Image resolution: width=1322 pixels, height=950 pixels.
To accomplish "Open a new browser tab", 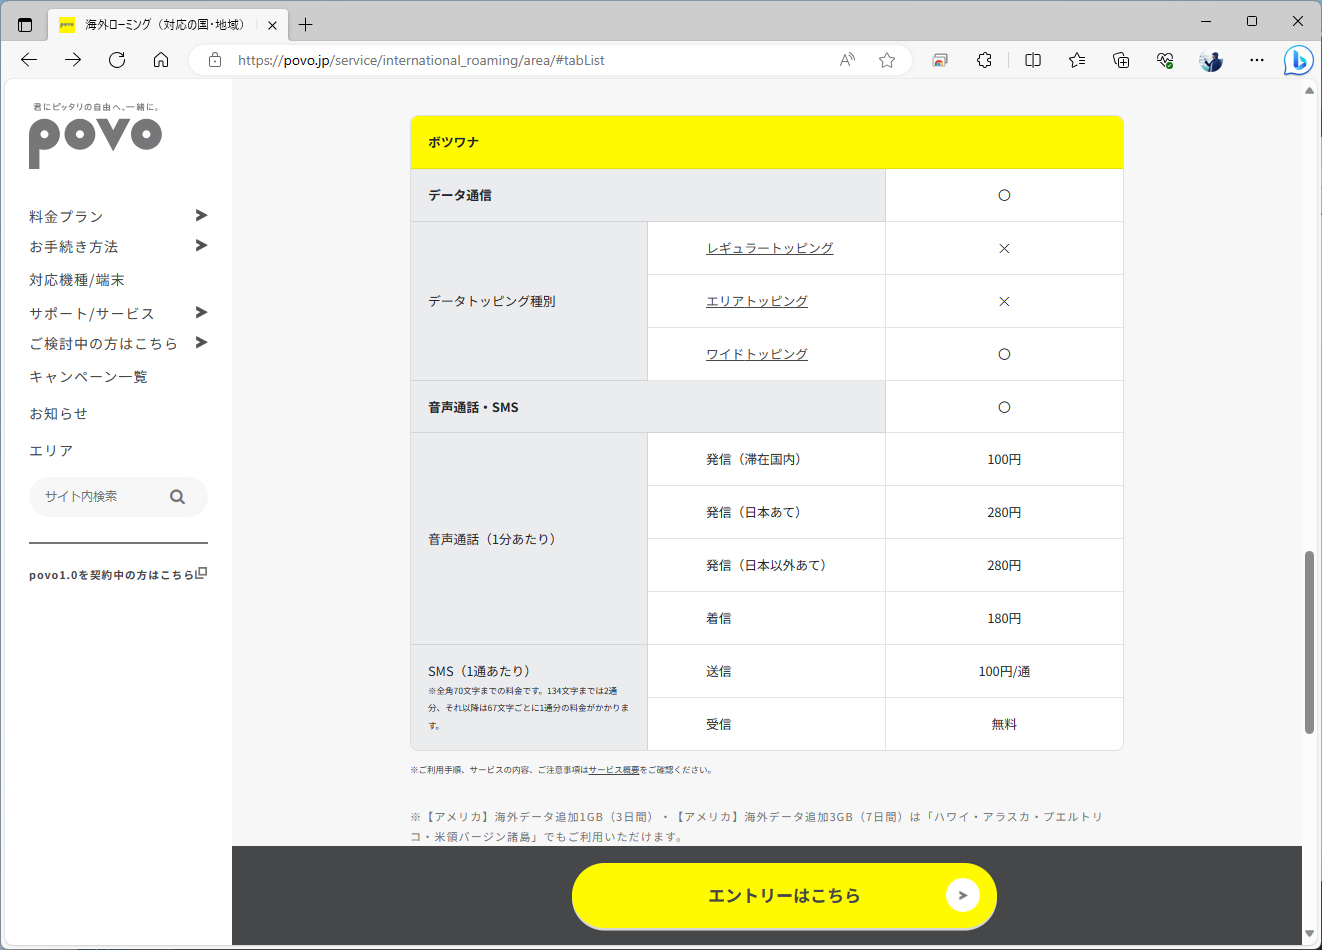I will coord(305,24).
